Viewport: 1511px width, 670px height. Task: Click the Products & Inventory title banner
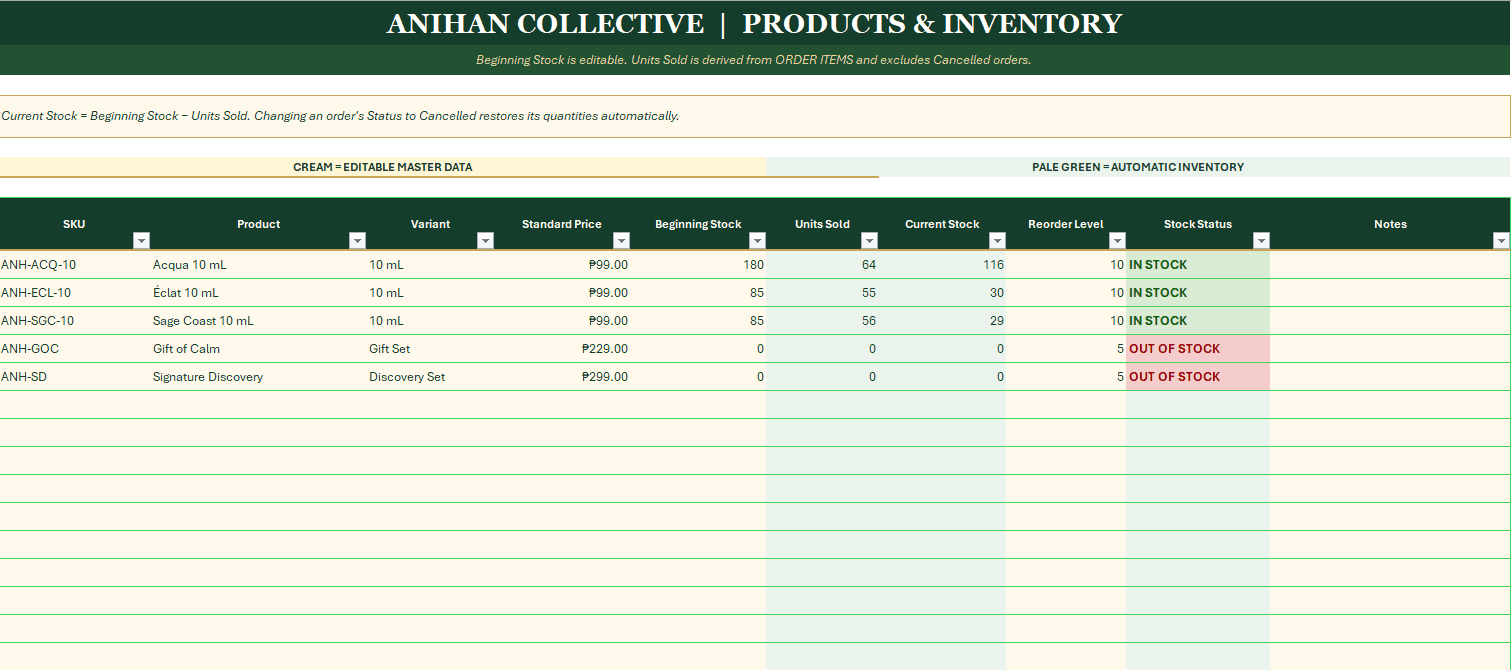pyautogui.click(x=755, y=23)
